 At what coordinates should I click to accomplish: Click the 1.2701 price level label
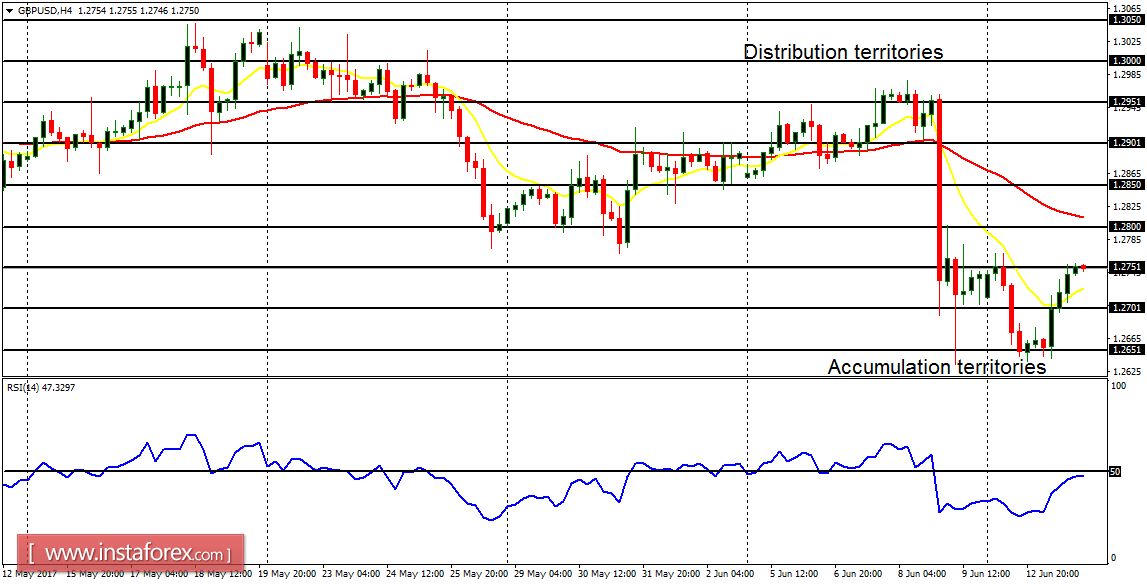pyautogui.click(x=1123, y=308)
